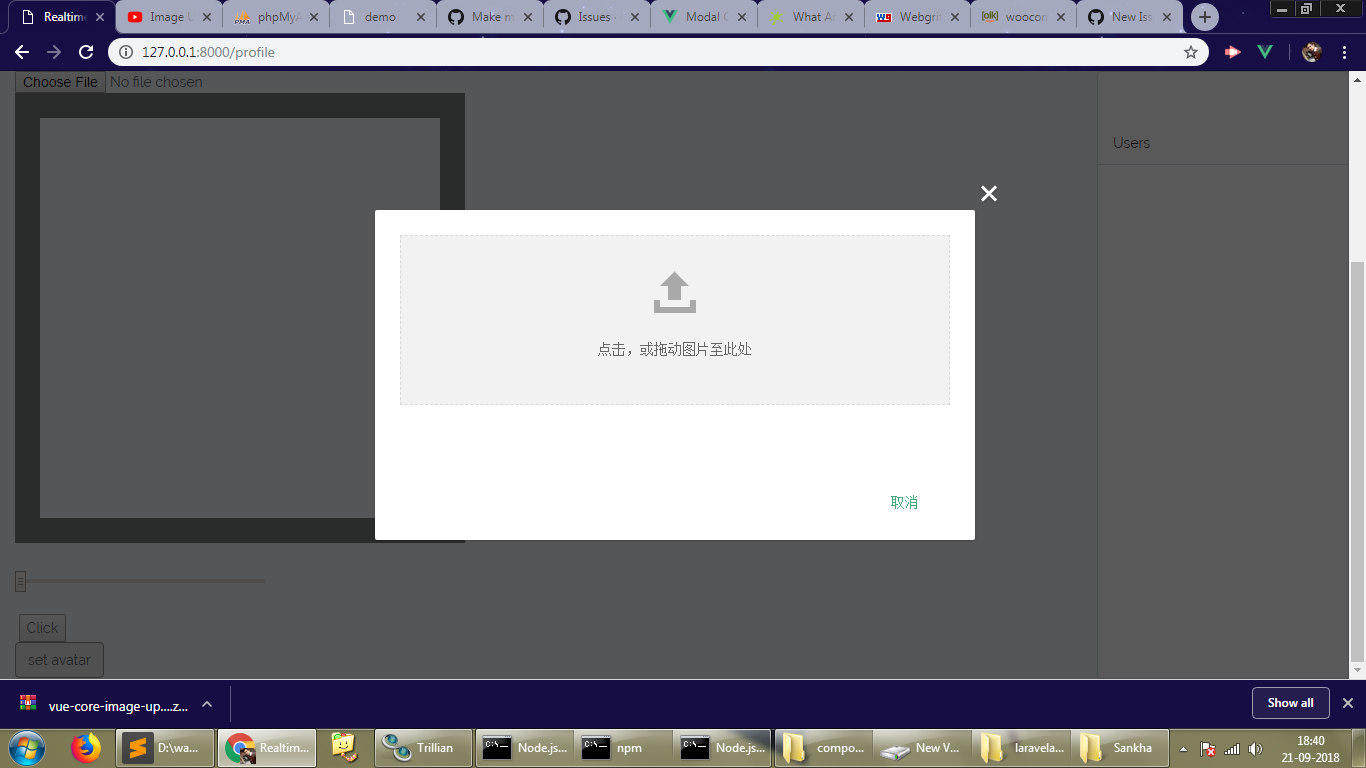The image size is (1366, 768).
Task: Open the compo... folder in the taskbar
Action: click(x=824, y=747)
